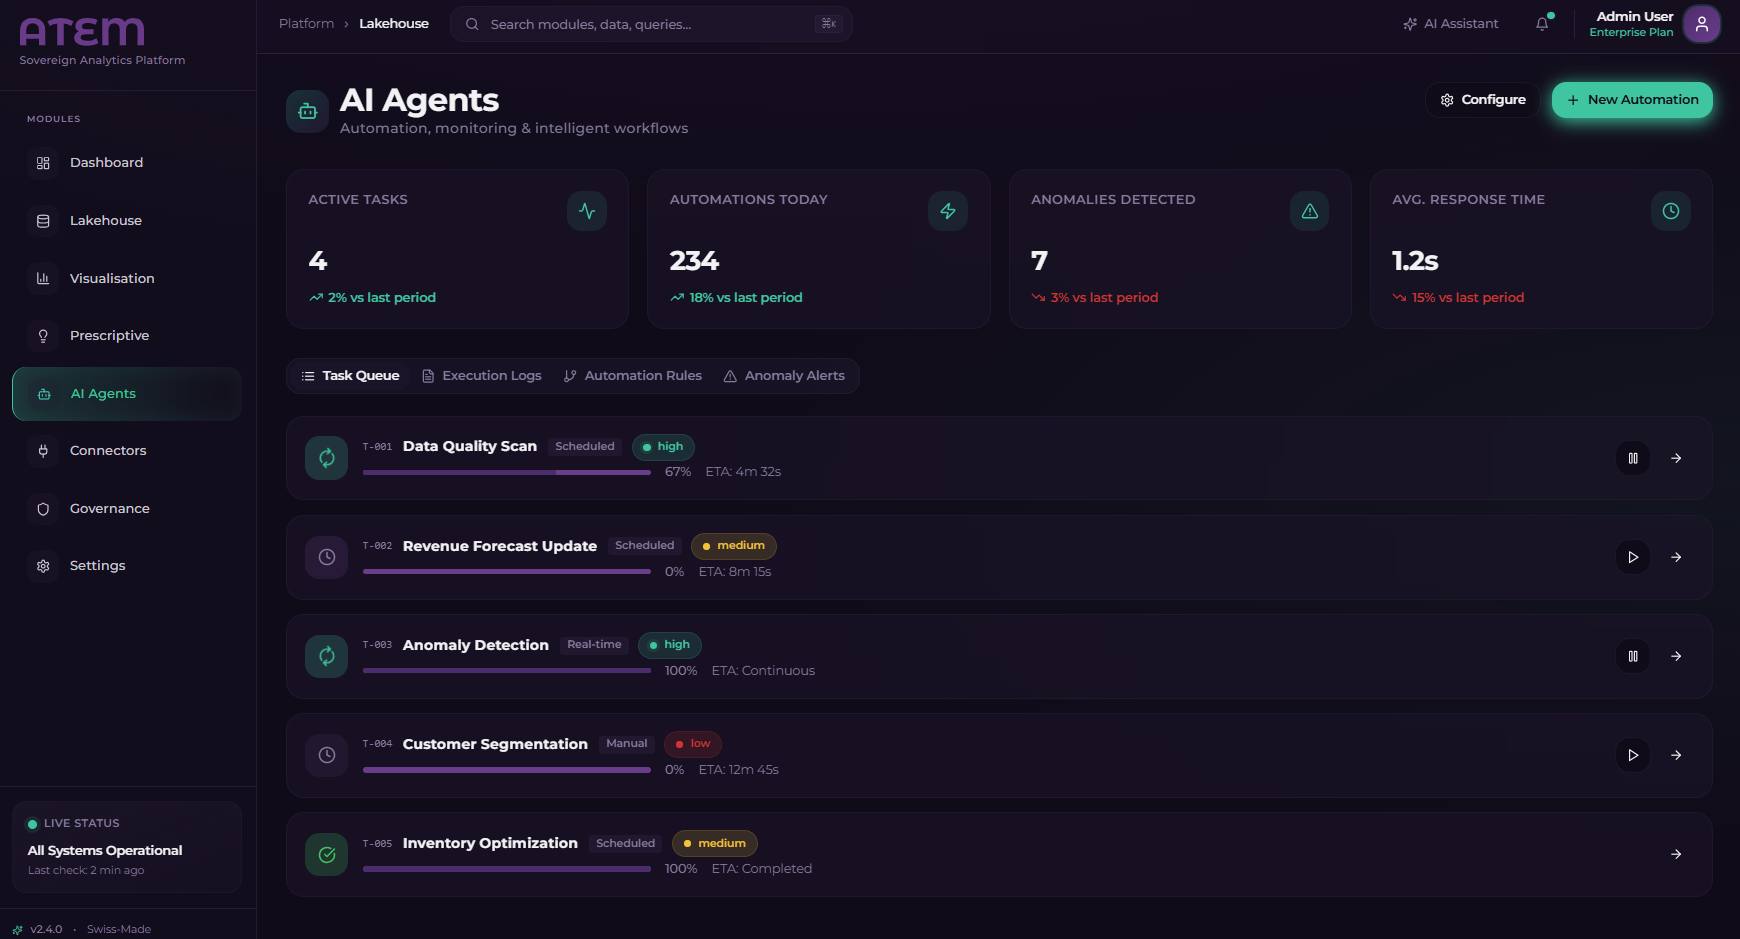Click the Inventory Optimization completed check icon

pyautogui.click(x=327, y=855)
